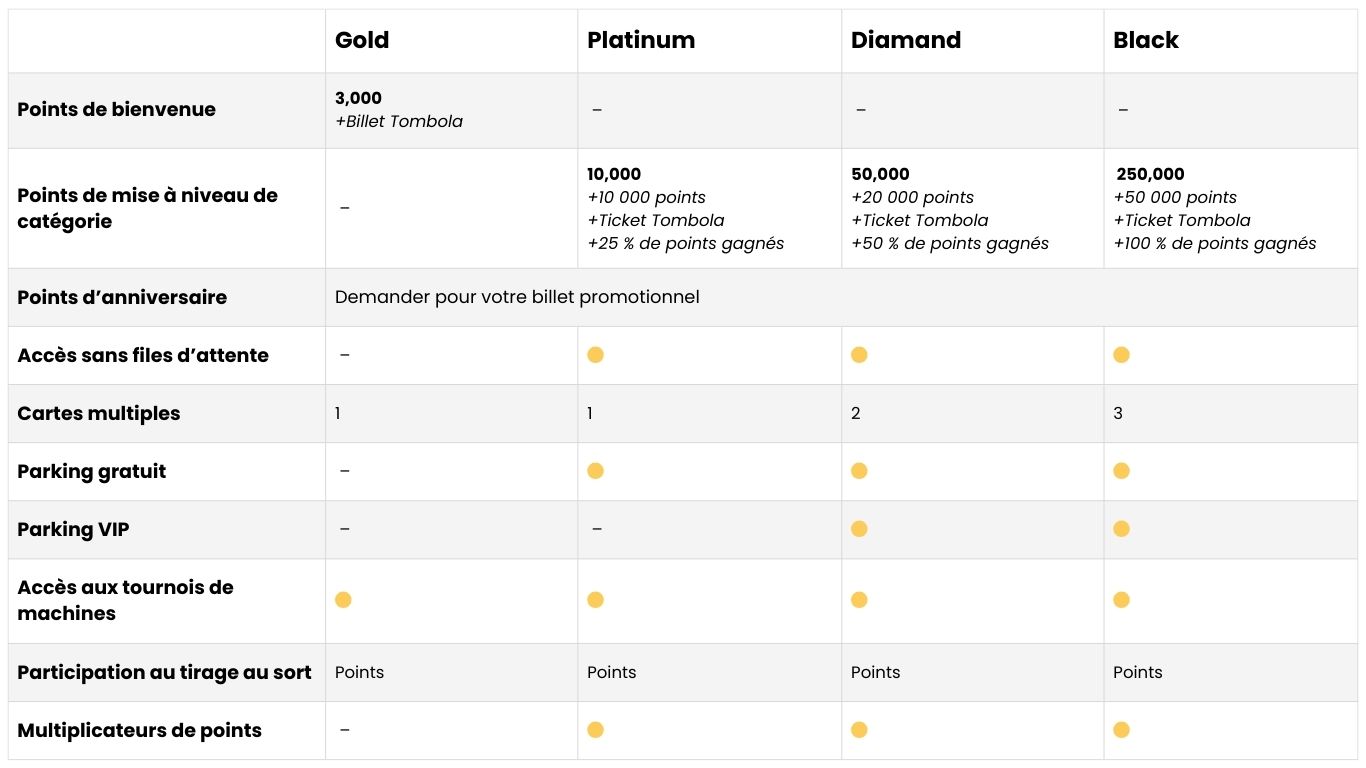Image resolution: width=1366 pixels, height=768 pixels.
Task: Click the Platinum column header
Action: point(641,41)
